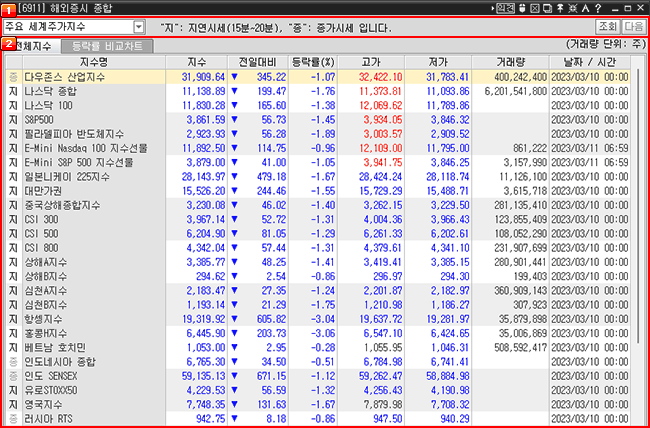Select the 베트남 호치민 row
This screenshot has height=428, width=650.
318,348
